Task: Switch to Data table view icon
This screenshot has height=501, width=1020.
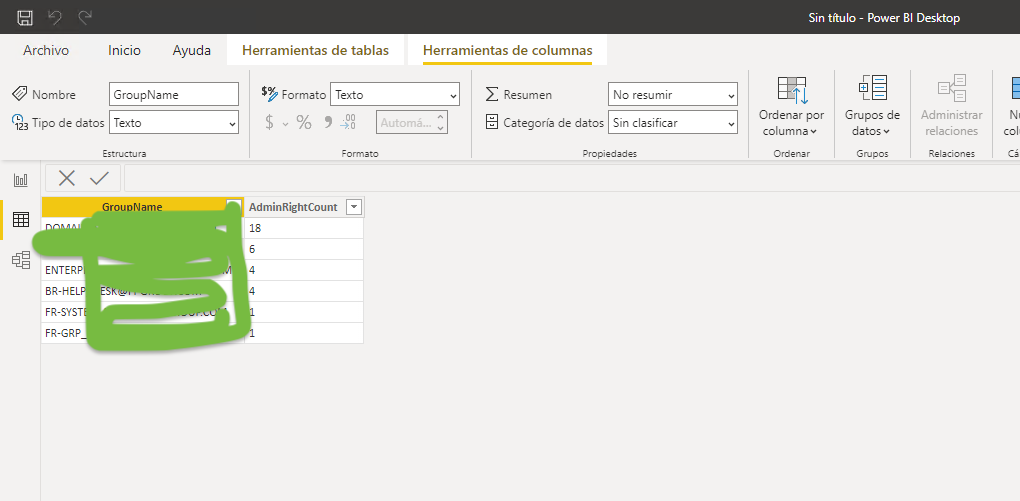Action: pos(20,220)
